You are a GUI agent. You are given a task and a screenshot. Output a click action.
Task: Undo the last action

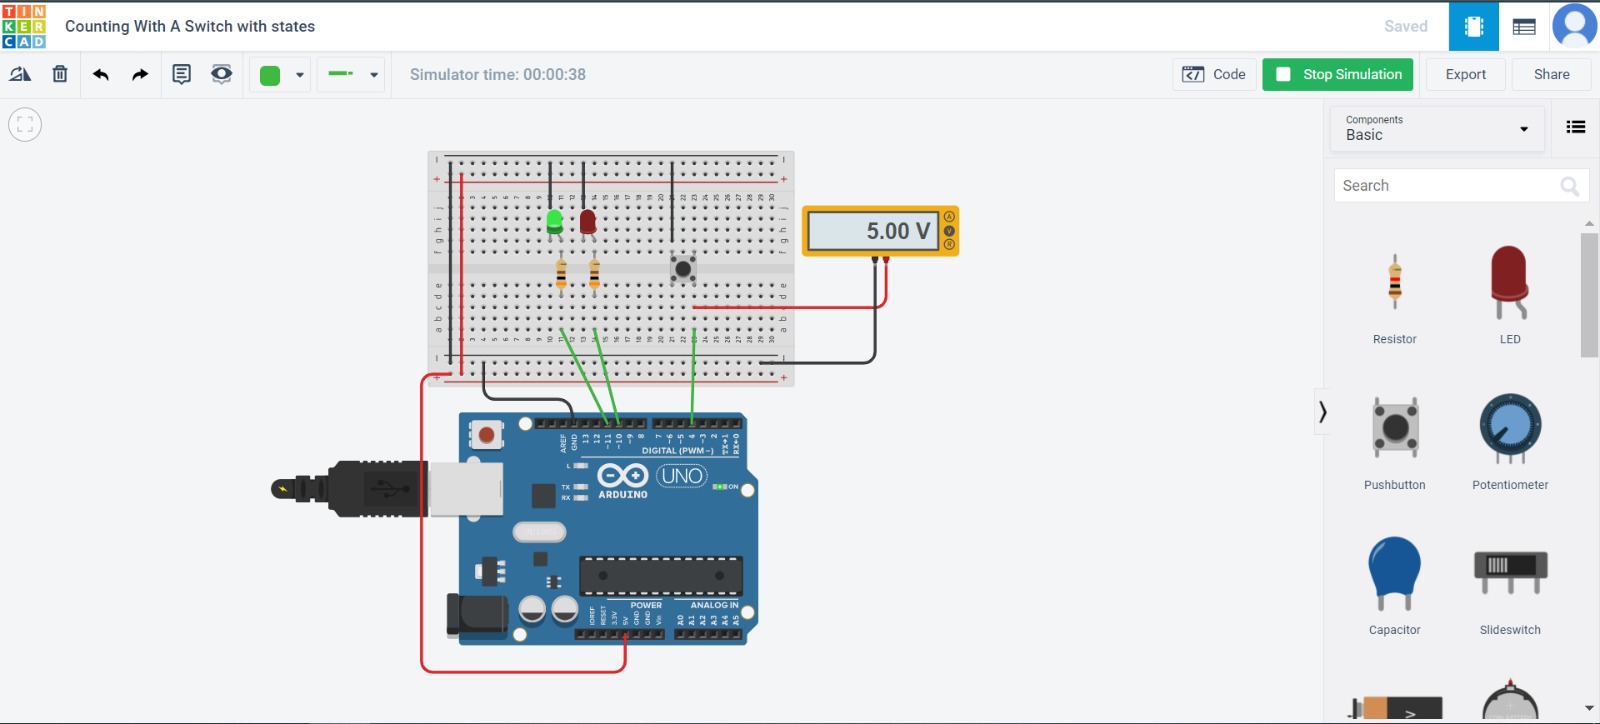point(101,74)
